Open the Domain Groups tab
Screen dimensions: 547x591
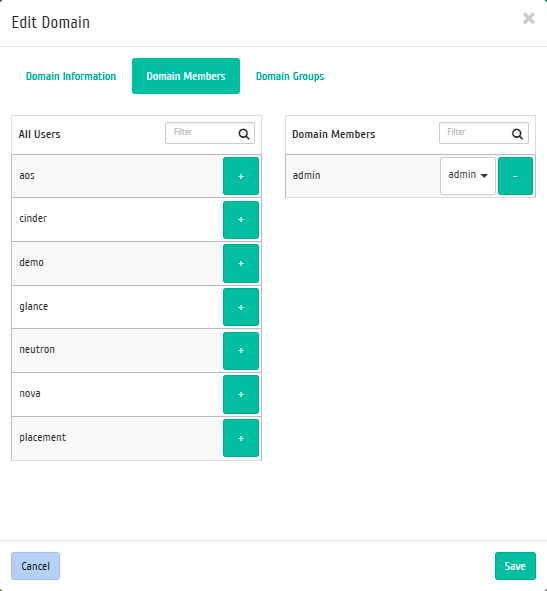(x=290, y=76)
